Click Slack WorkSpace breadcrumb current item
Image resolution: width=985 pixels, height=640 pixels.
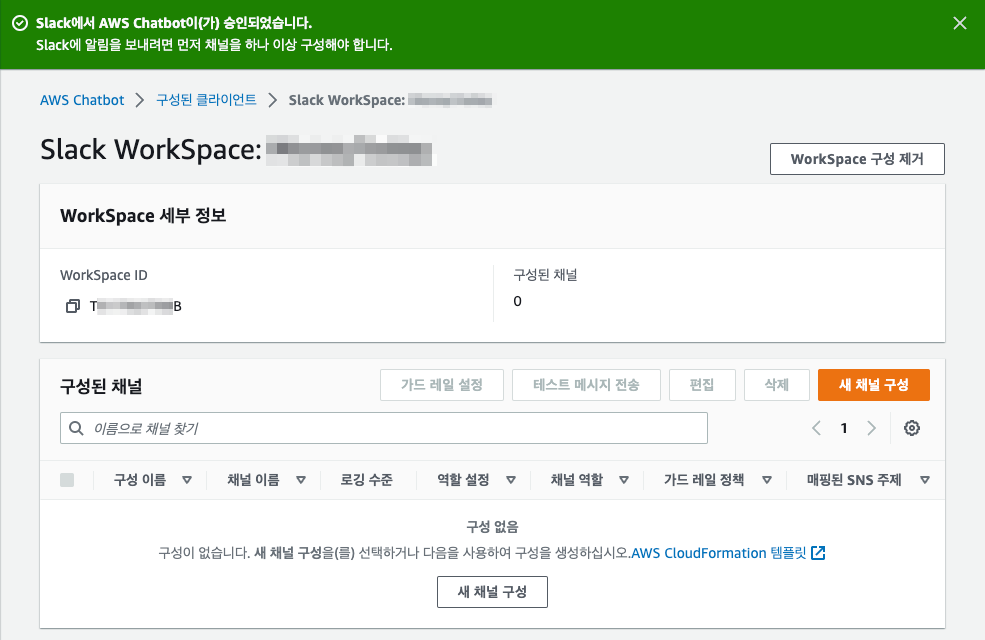[x=390, y=100]
